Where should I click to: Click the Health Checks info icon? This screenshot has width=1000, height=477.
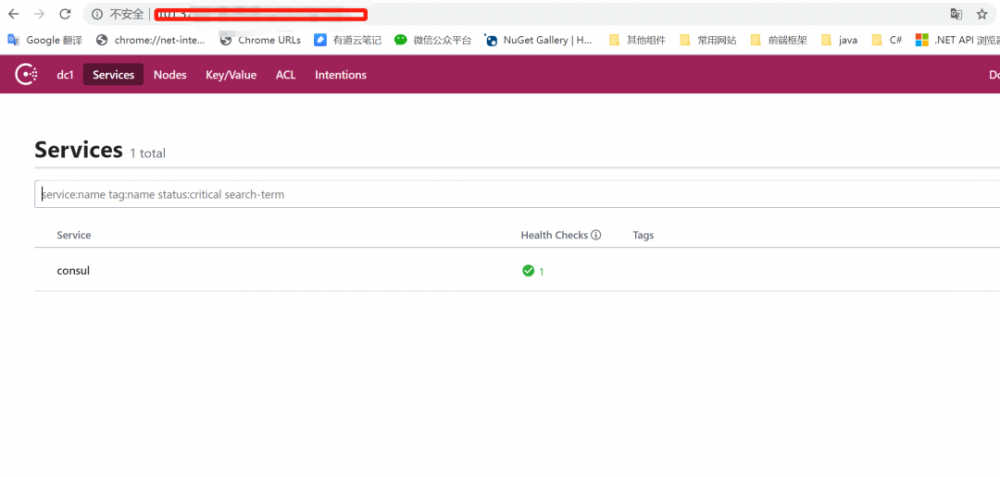[x=596, y=235]
